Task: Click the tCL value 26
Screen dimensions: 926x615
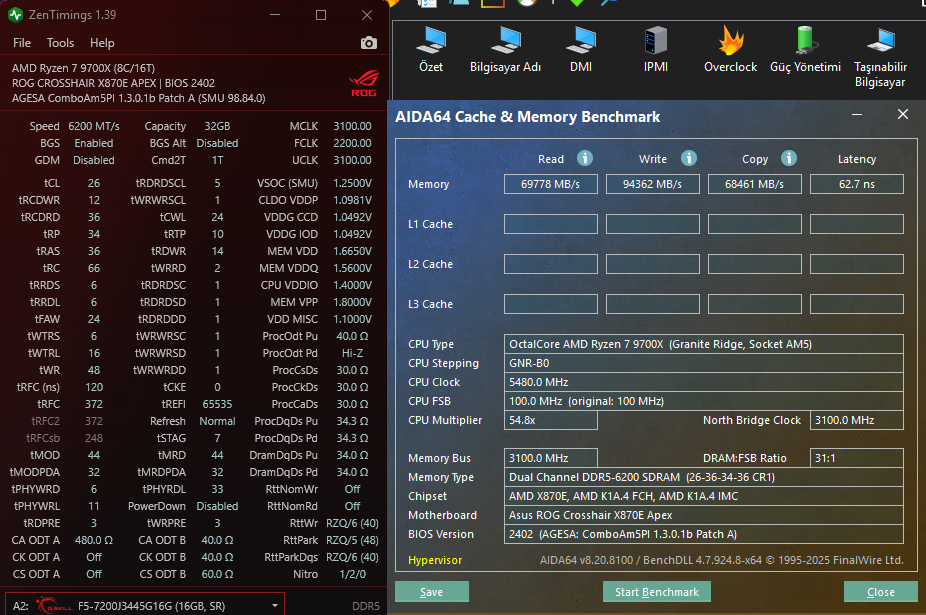Action: coord(94,183)
